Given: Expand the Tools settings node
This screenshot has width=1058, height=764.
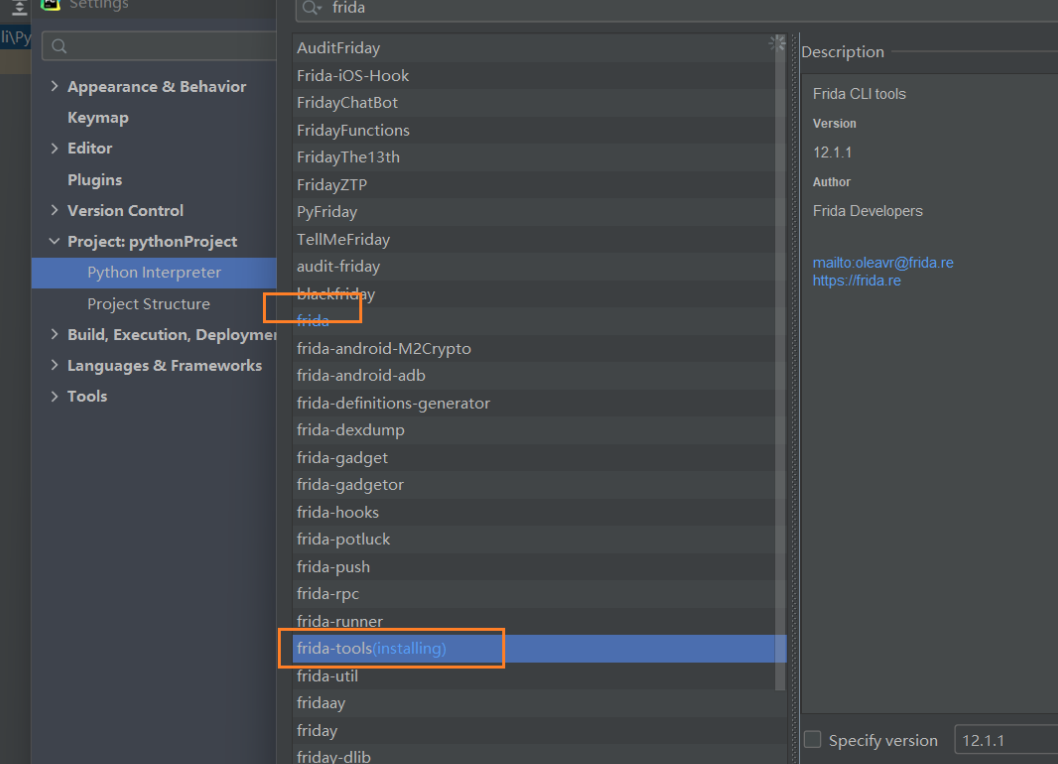Looking at the screenshot, I should coord(55,396).
